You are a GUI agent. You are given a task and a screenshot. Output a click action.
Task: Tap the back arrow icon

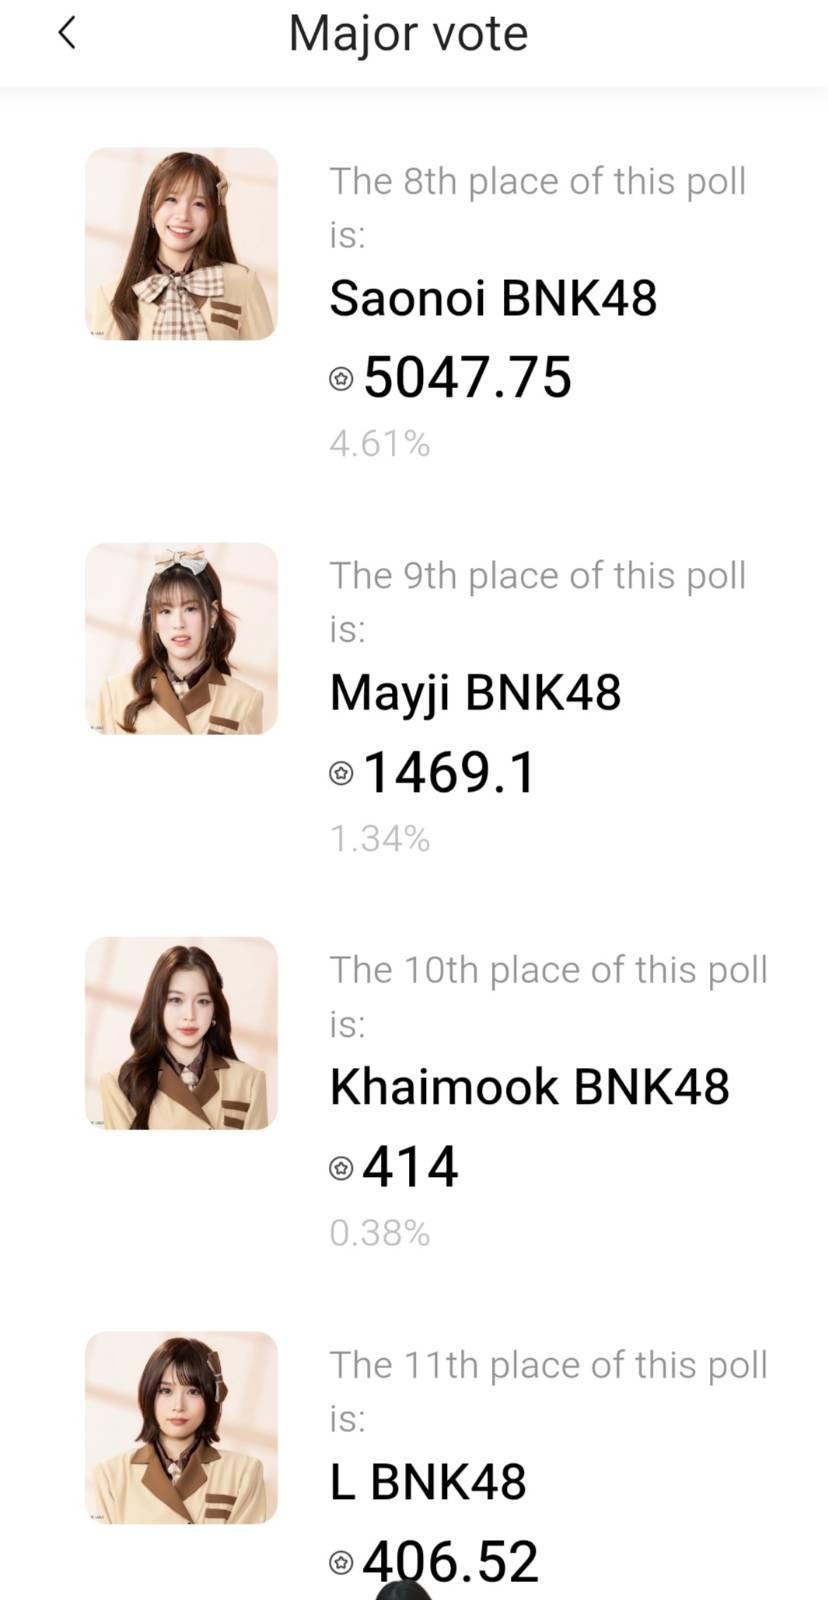click(67, 34)
